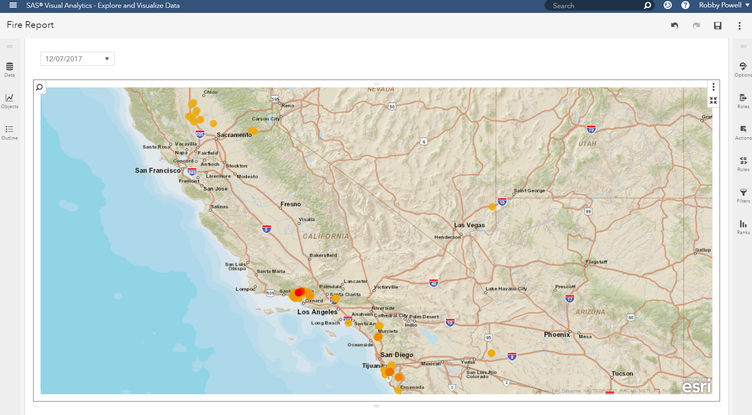Redo the last undone action
This screenshot has height=415, width=752.
pos(696,26)
